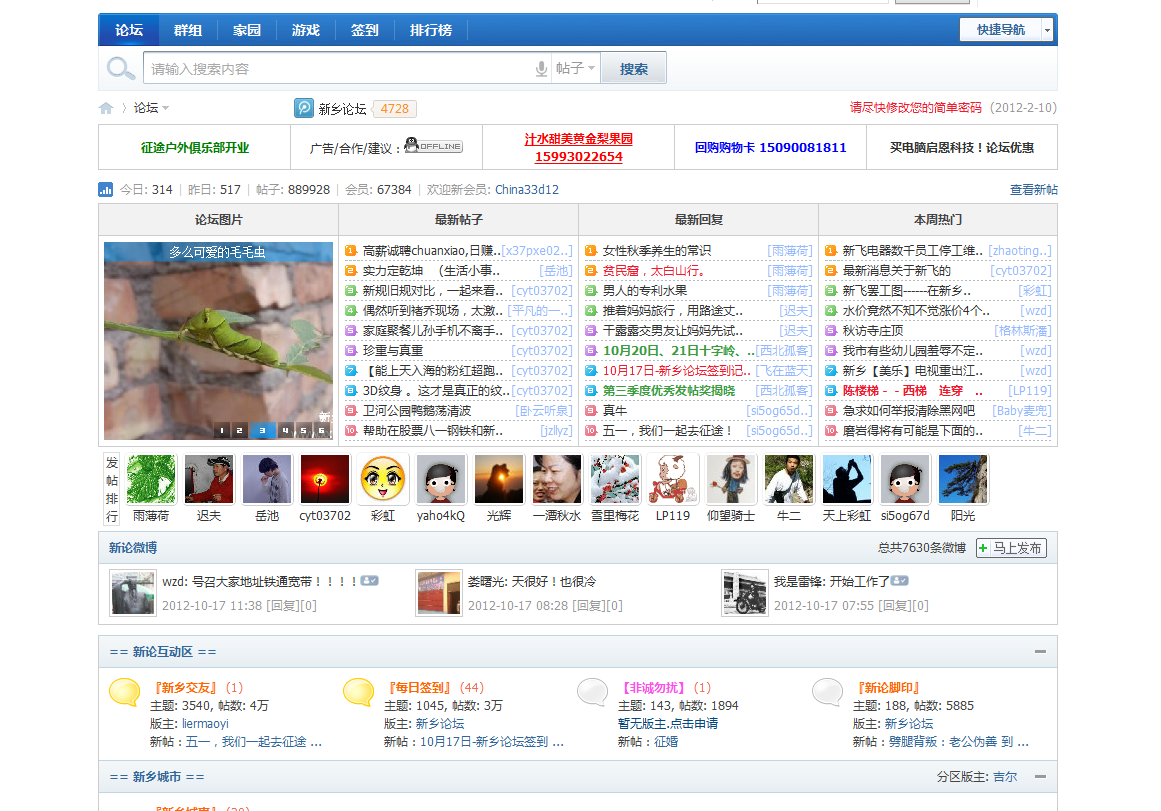The image size is (1161, 811).
Task: Click the yaho4kQ member avatar thumbnail
Action: [x=440, y=478]
